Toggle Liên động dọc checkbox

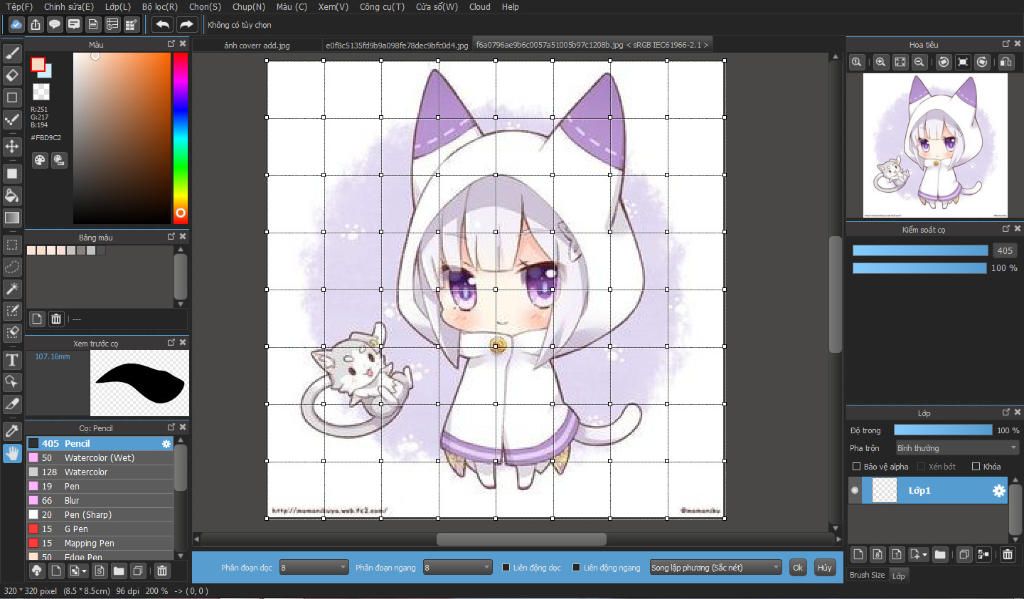(x=505, y=567)
